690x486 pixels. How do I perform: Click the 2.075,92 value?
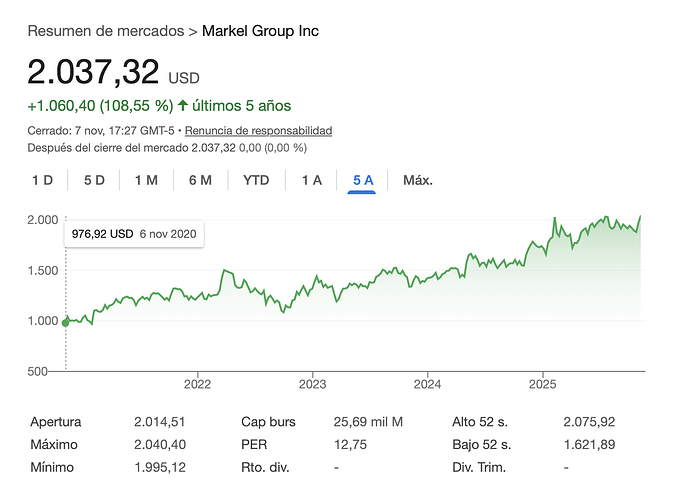[x=589, y=422]
